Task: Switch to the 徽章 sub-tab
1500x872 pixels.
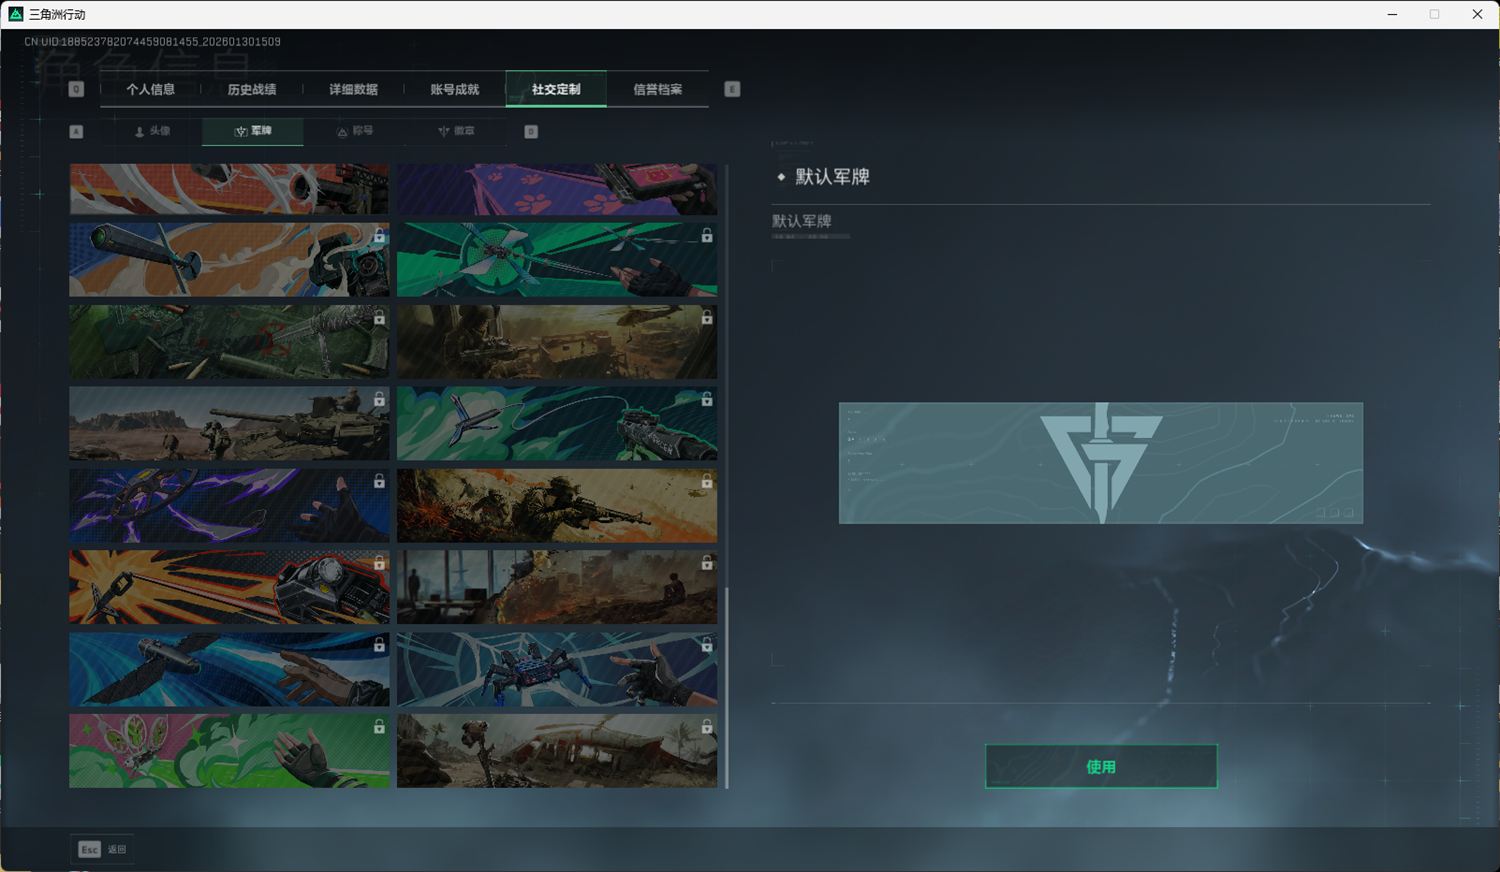Action: click(456, 131)
